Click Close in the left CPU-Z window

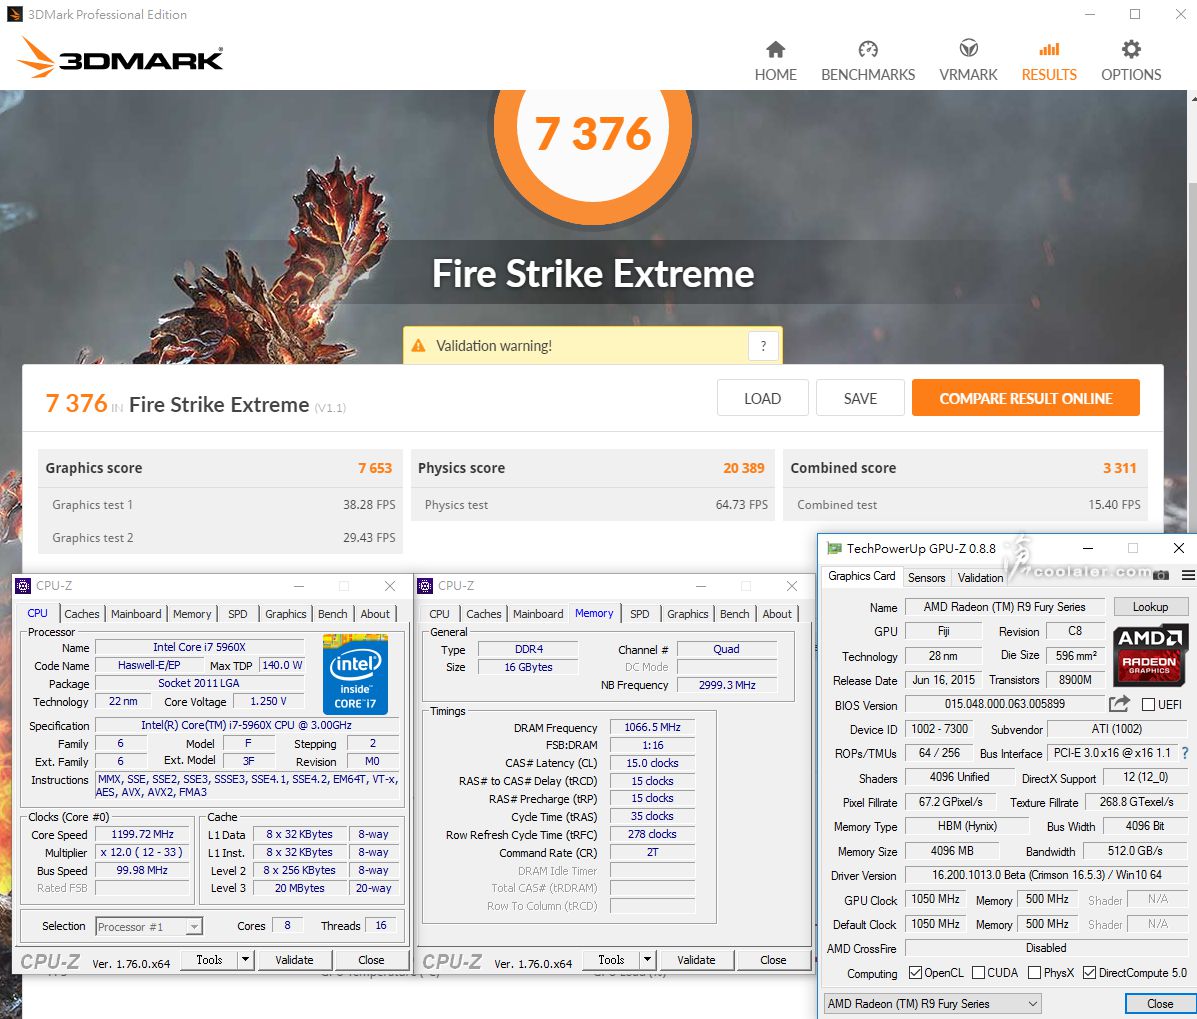coord(371,959)
